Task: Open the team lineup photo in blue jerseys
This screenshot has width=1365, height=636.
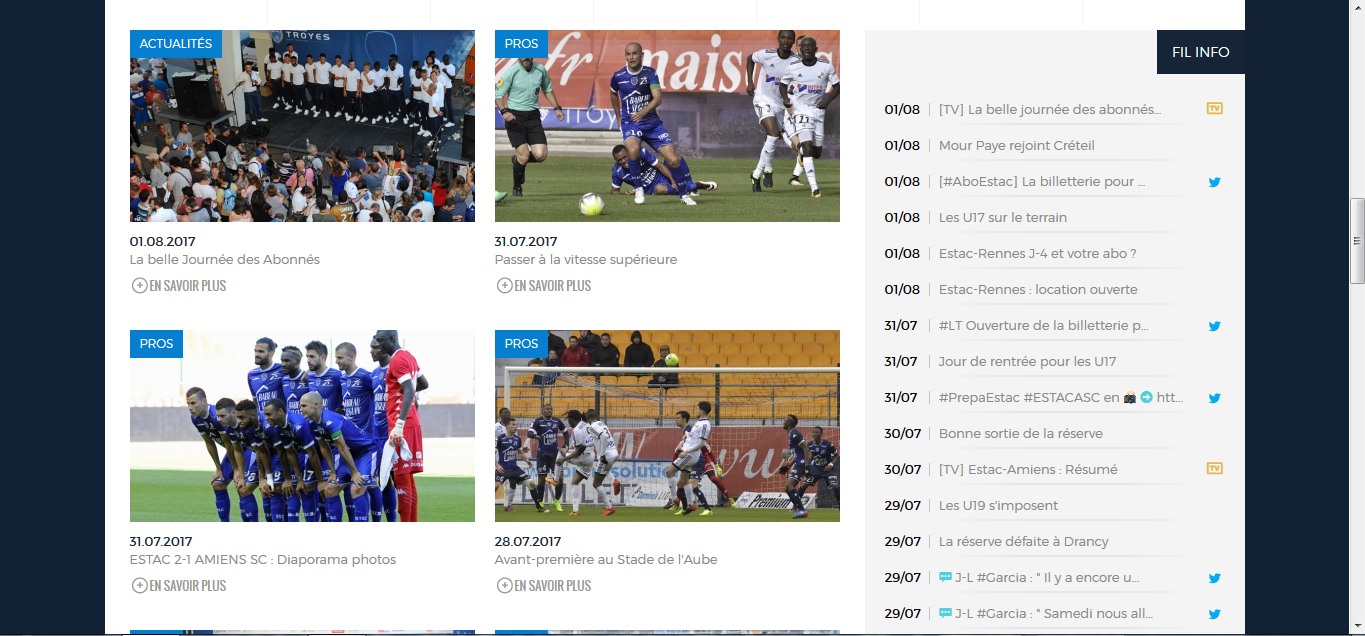Action: [x=302, y=426]
